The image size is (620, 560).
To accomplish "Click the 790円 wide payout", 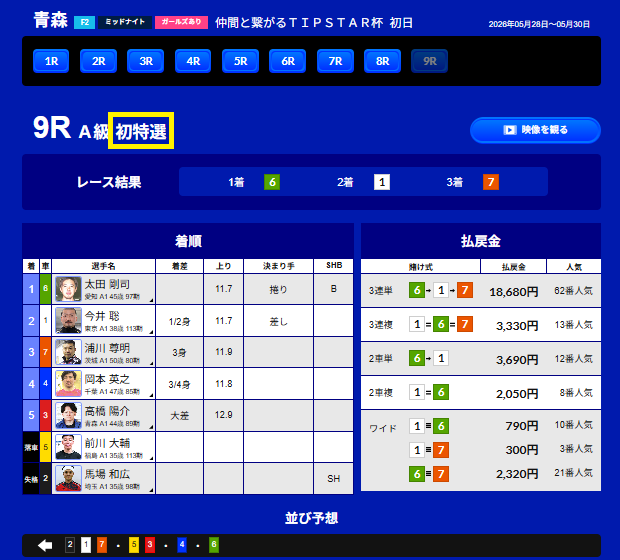I will (x=522, y=426).
